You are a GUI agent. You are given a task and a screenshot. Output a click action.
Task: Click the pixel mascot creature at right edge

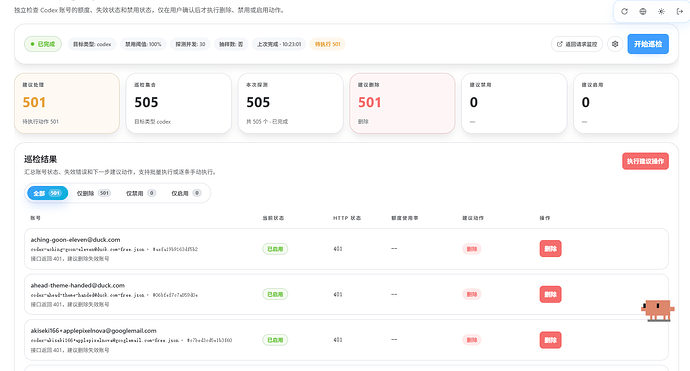click(x=657, y=310)
